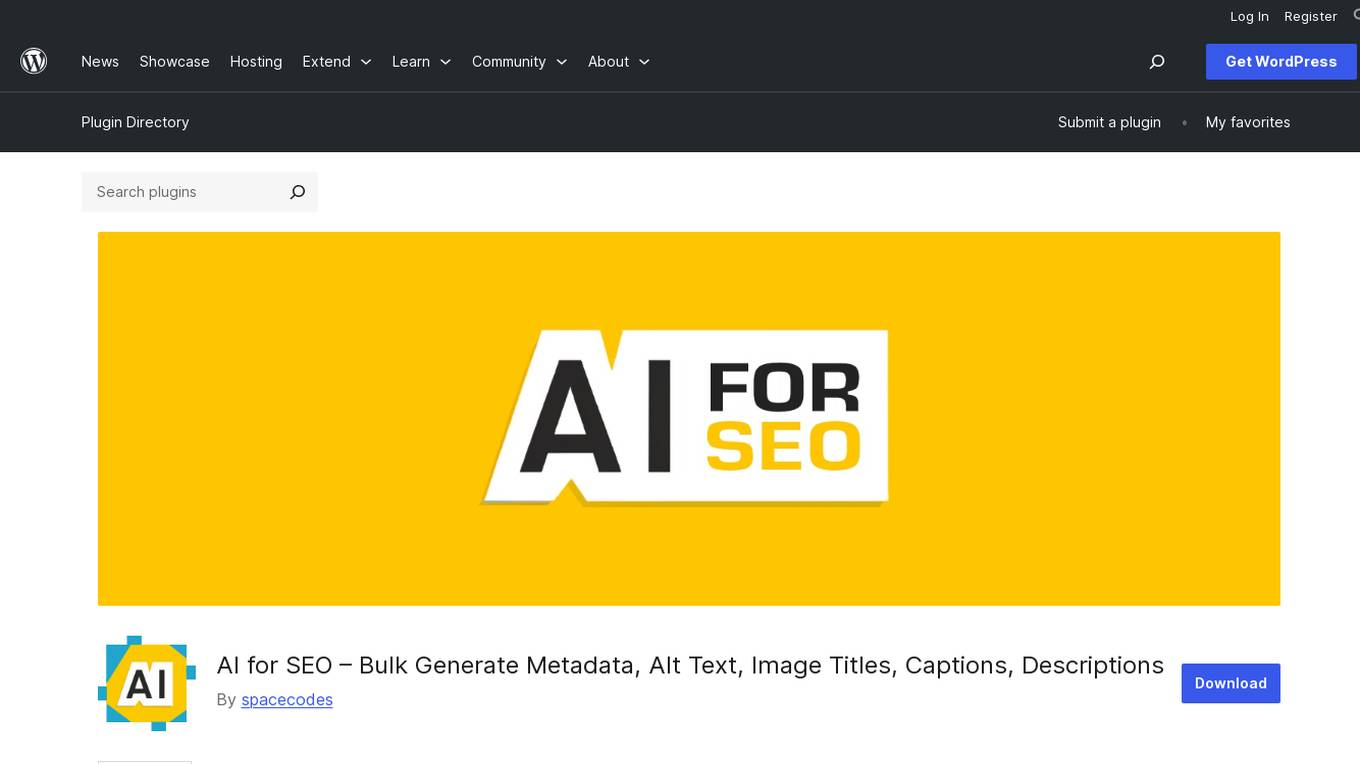Select the Learn menu label
The height and width of the screenshot is (764, 1360).
tap(411, 62)
